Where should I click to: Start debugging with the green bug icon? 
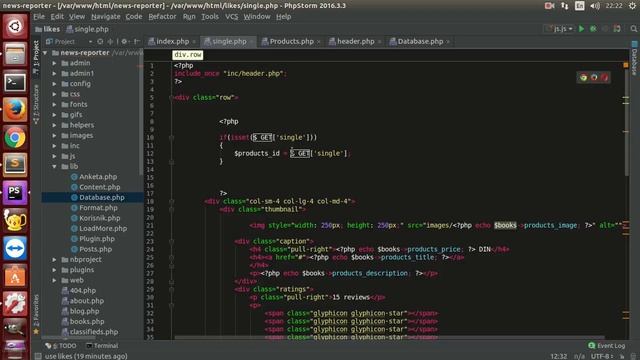(593, 29)
